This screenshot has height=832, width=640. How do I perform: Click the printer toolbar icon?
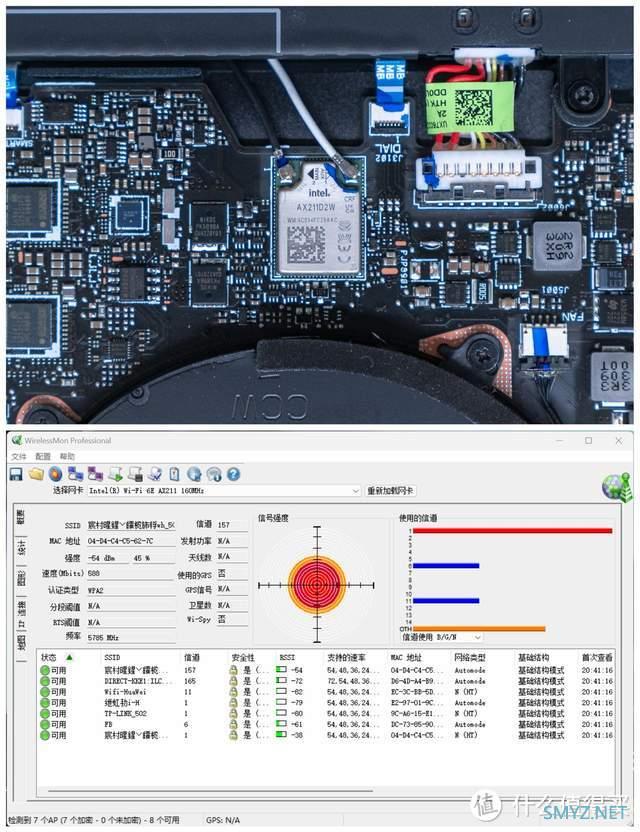click(154, 474)
